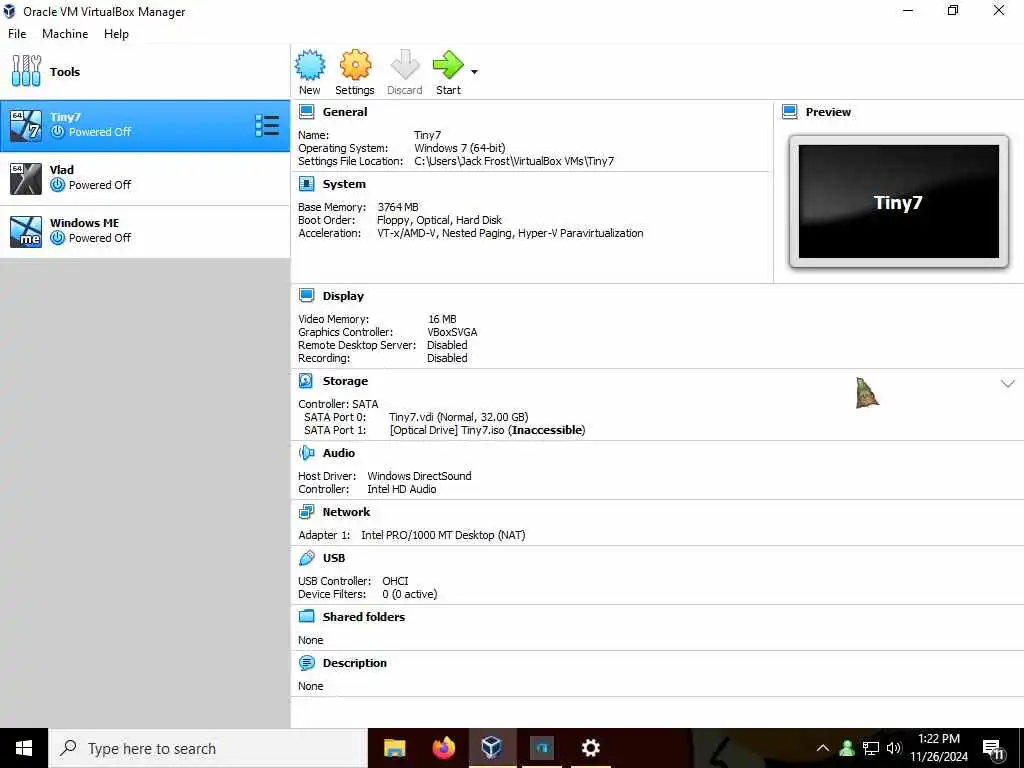
Task: Open the Windows Start menu
Action: tap(24, 748)
